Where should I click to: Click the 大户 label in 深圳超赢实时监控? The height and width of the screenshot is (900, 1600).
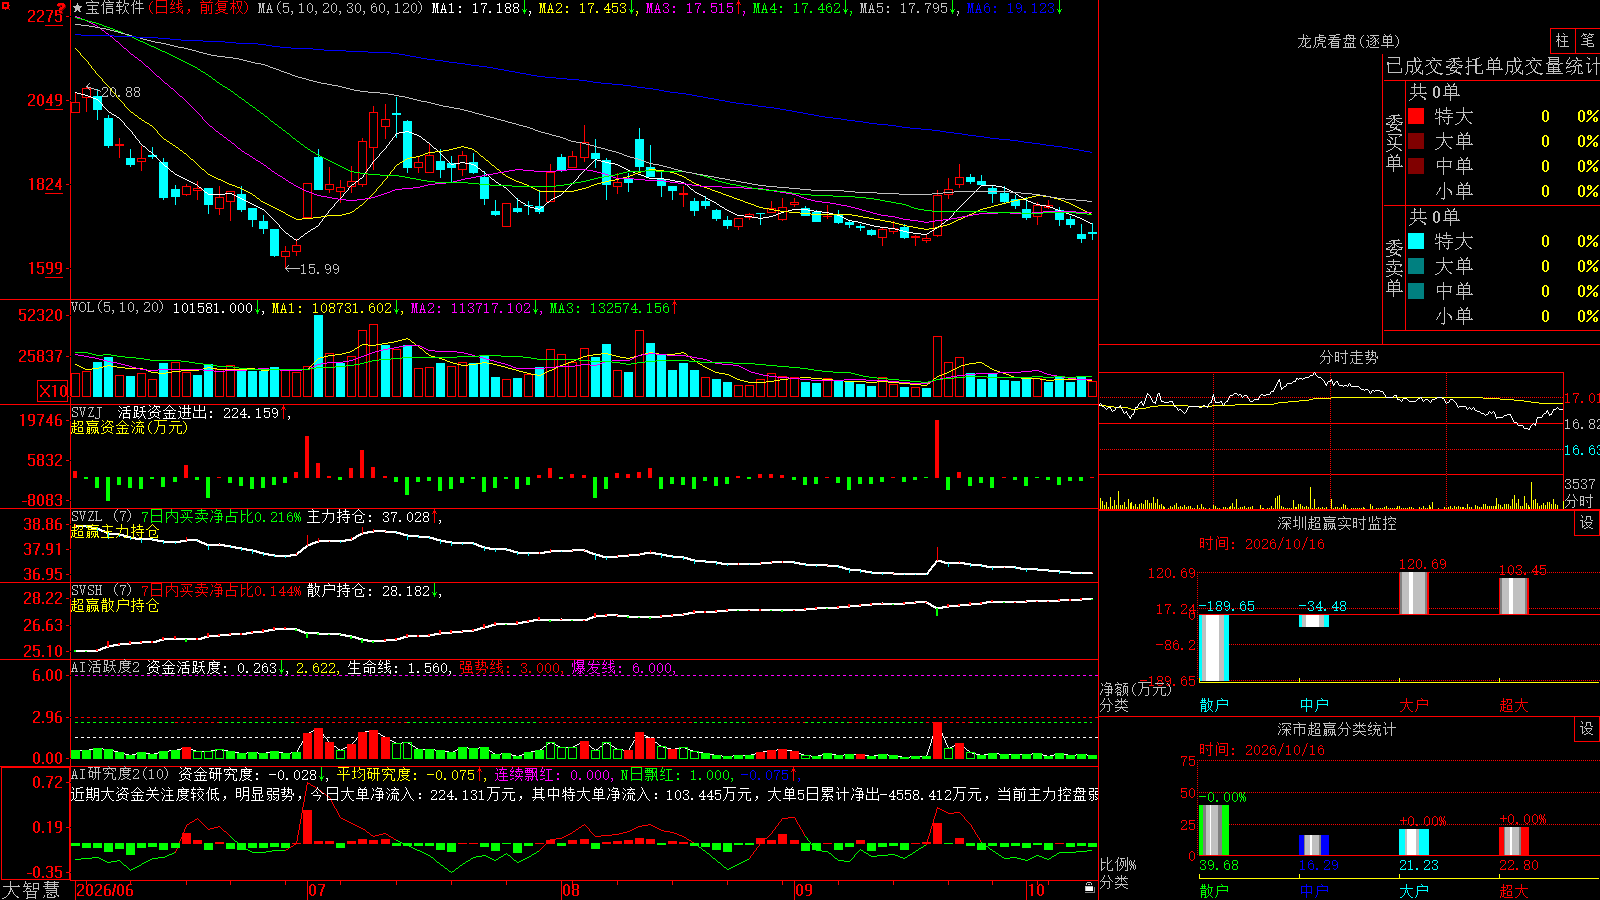click(1414, 705)
